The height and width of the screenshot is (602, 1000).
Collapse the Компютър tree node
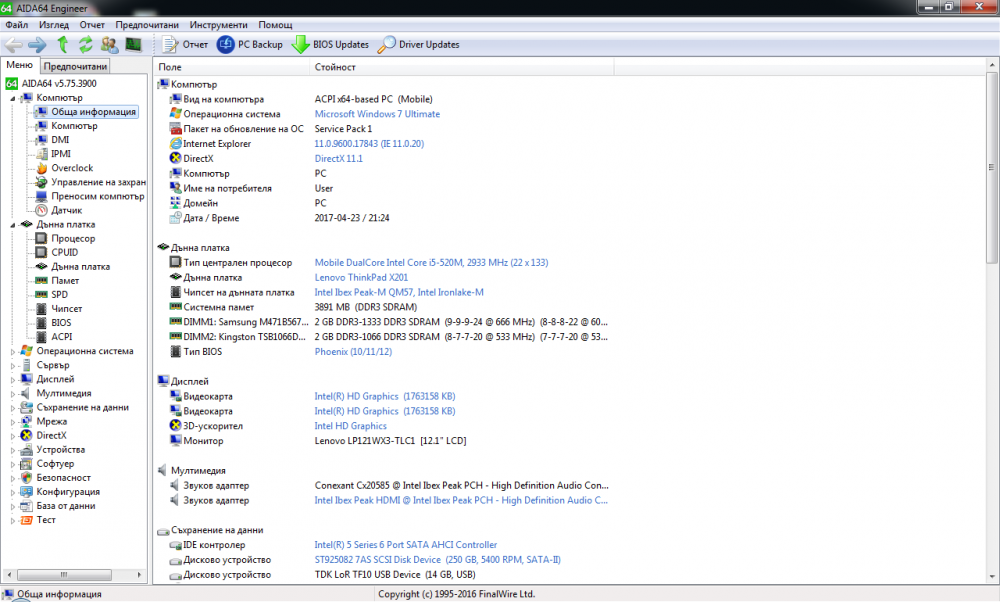(13, 98)
